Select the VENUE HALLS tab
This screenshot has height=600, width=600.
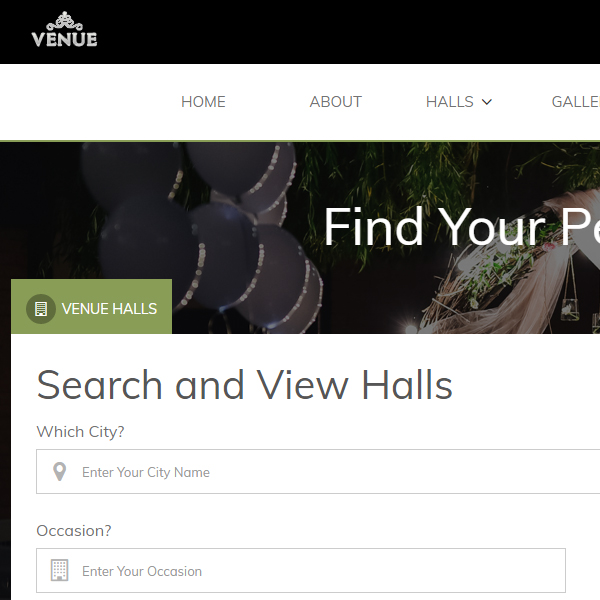(x=91, y=307)
